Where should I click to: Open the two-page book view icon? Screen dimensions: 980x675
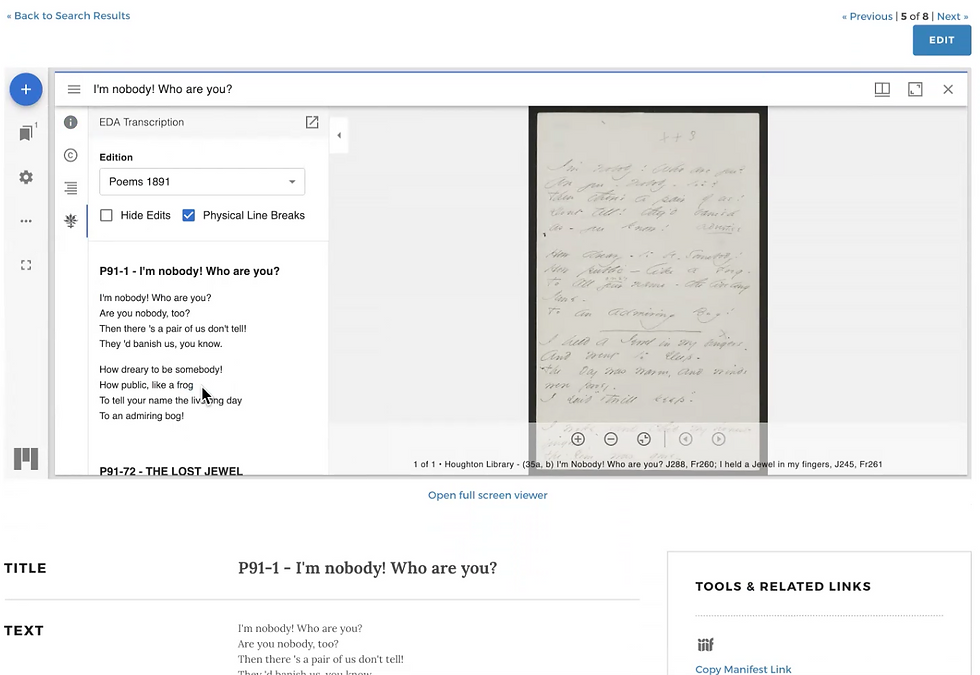pos(882,89)
